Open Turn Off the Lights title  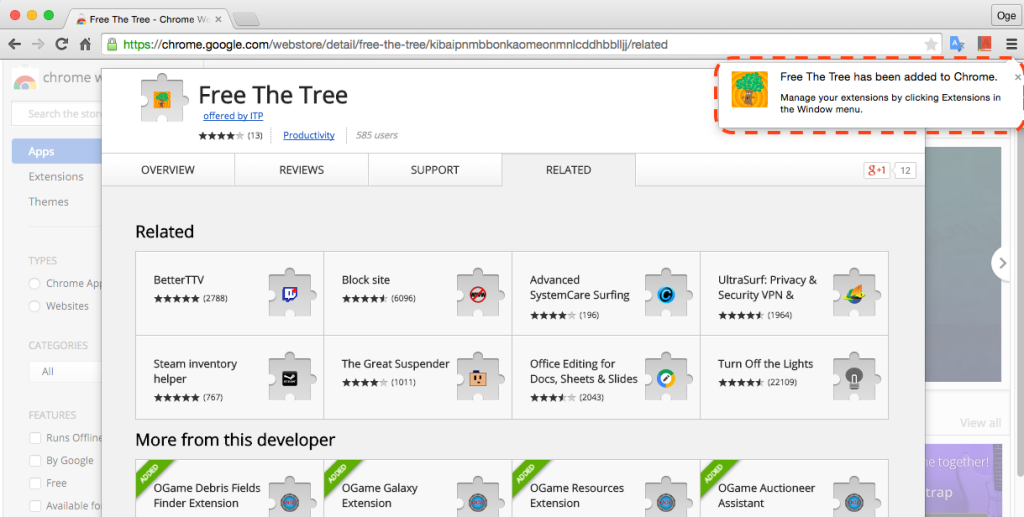pos(765,364)
